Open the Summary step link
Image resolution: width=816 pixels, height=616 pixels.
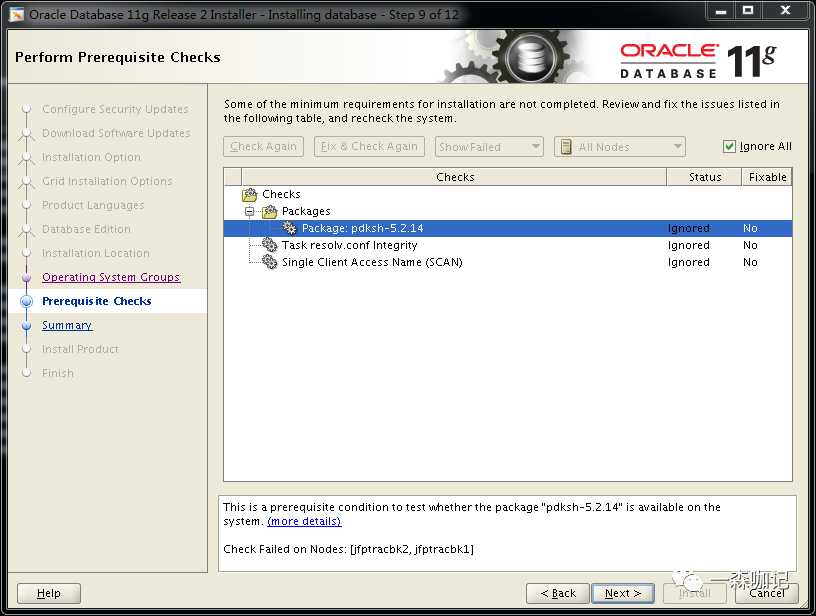pyautogui.click(x=67, y=325)
